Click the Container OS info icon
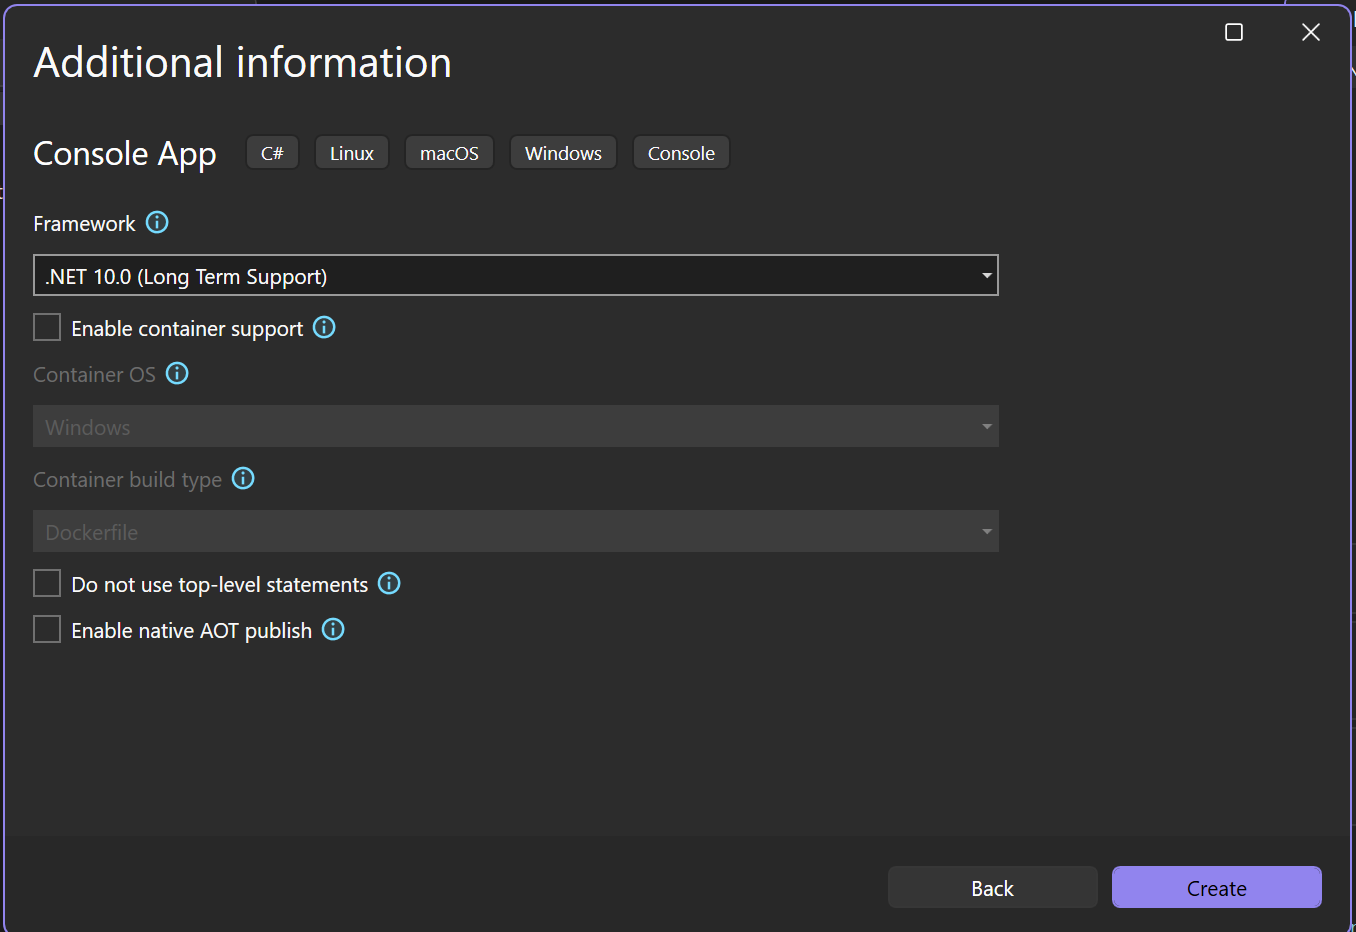 pyautogui.click(x=177, y=373)
